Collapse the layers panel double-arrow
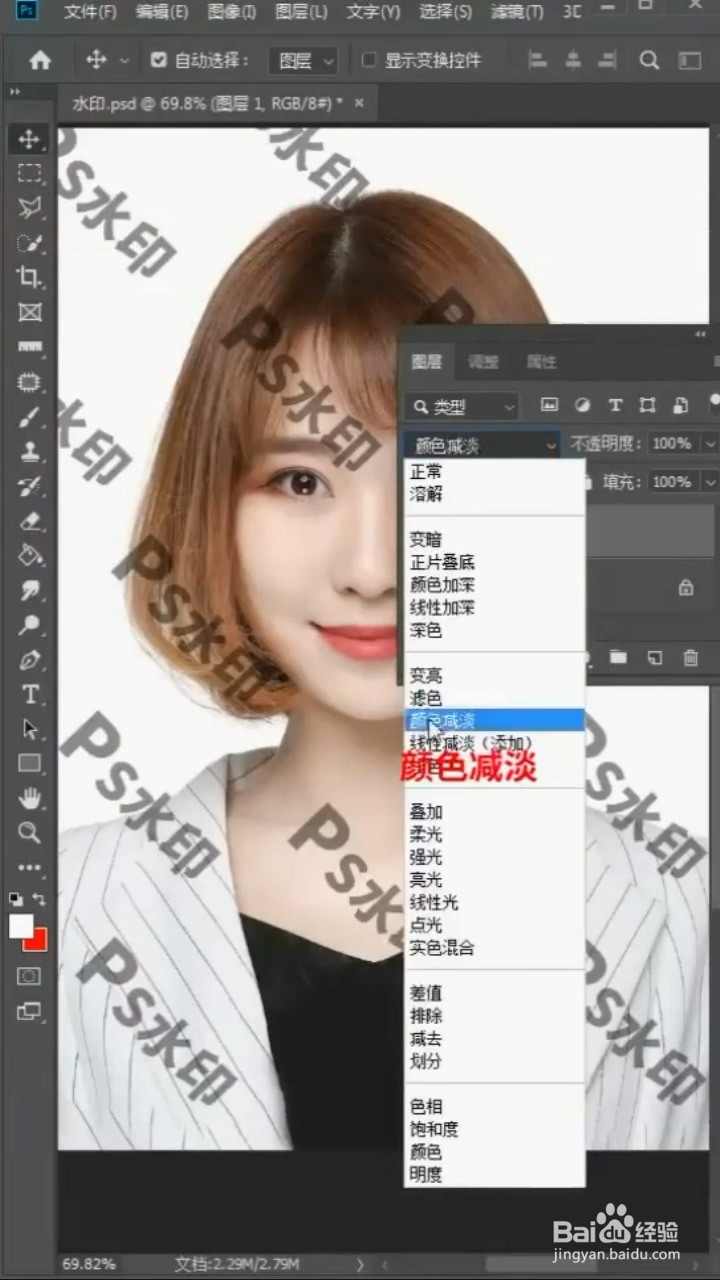Viewport: 720px width, 1280px height. click(x=701, y=335)
